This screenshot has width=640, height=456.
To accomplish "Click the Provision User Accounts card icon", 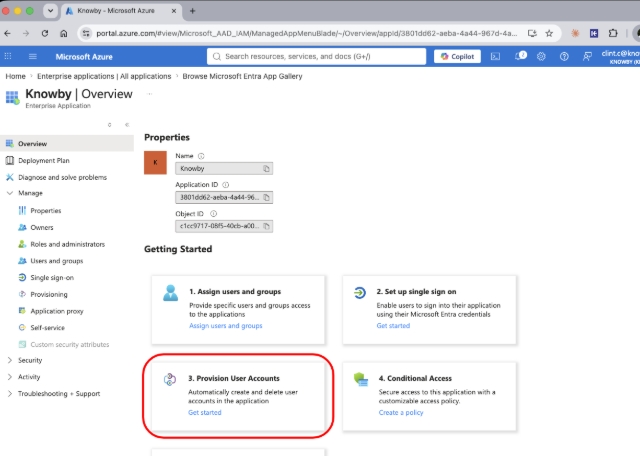I will pos(170,379).
